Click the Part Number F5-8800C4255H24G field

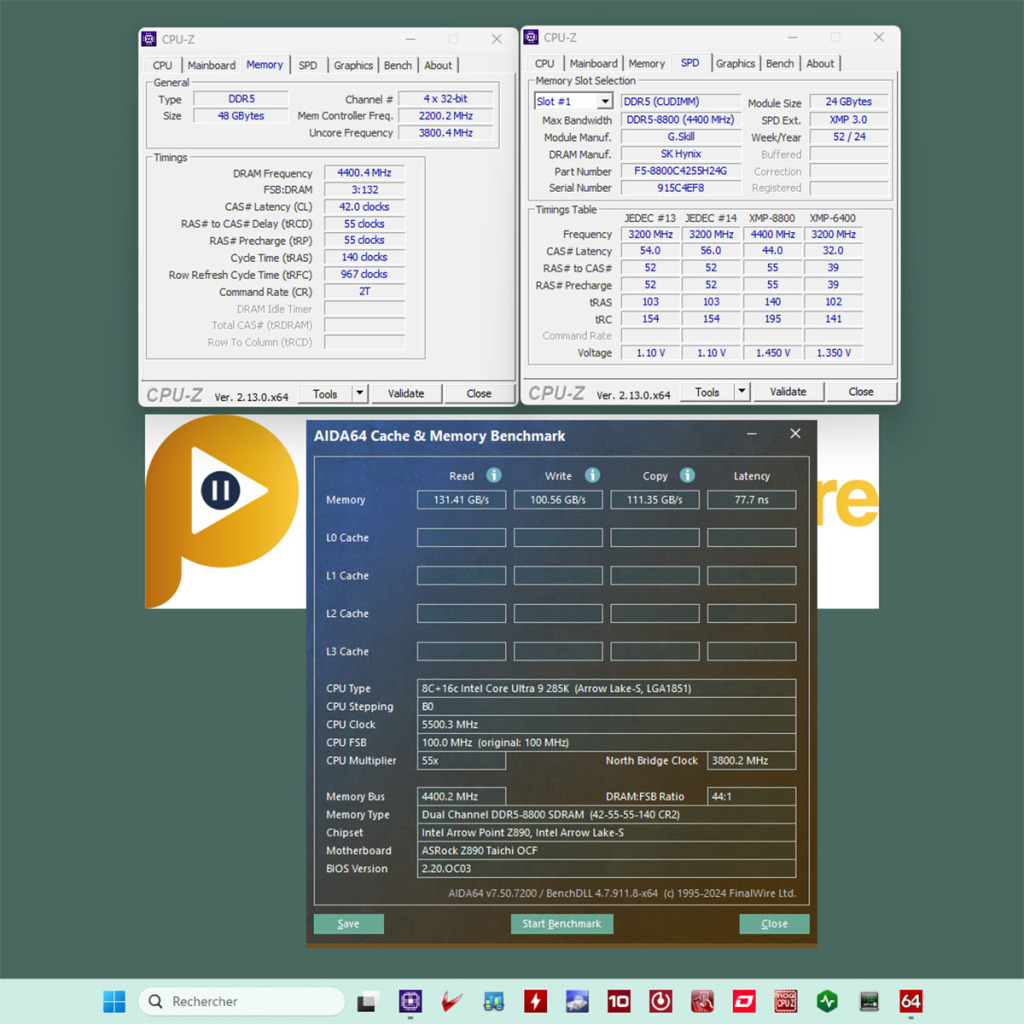(x=681, y=171)
